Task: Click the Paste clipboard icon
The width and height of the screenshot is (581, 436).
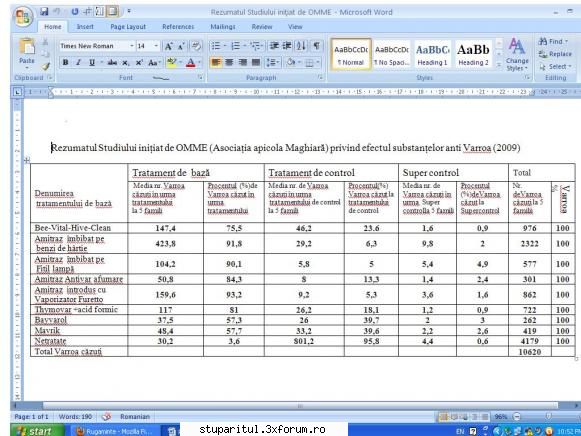Action: pos(27,47)
